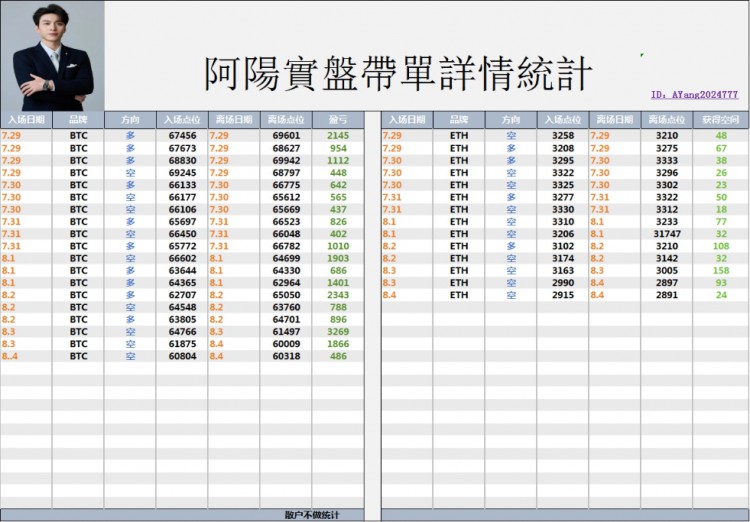Select BTC exit price cell 65612
The image size is (750, 522).
tap(286, 197)
